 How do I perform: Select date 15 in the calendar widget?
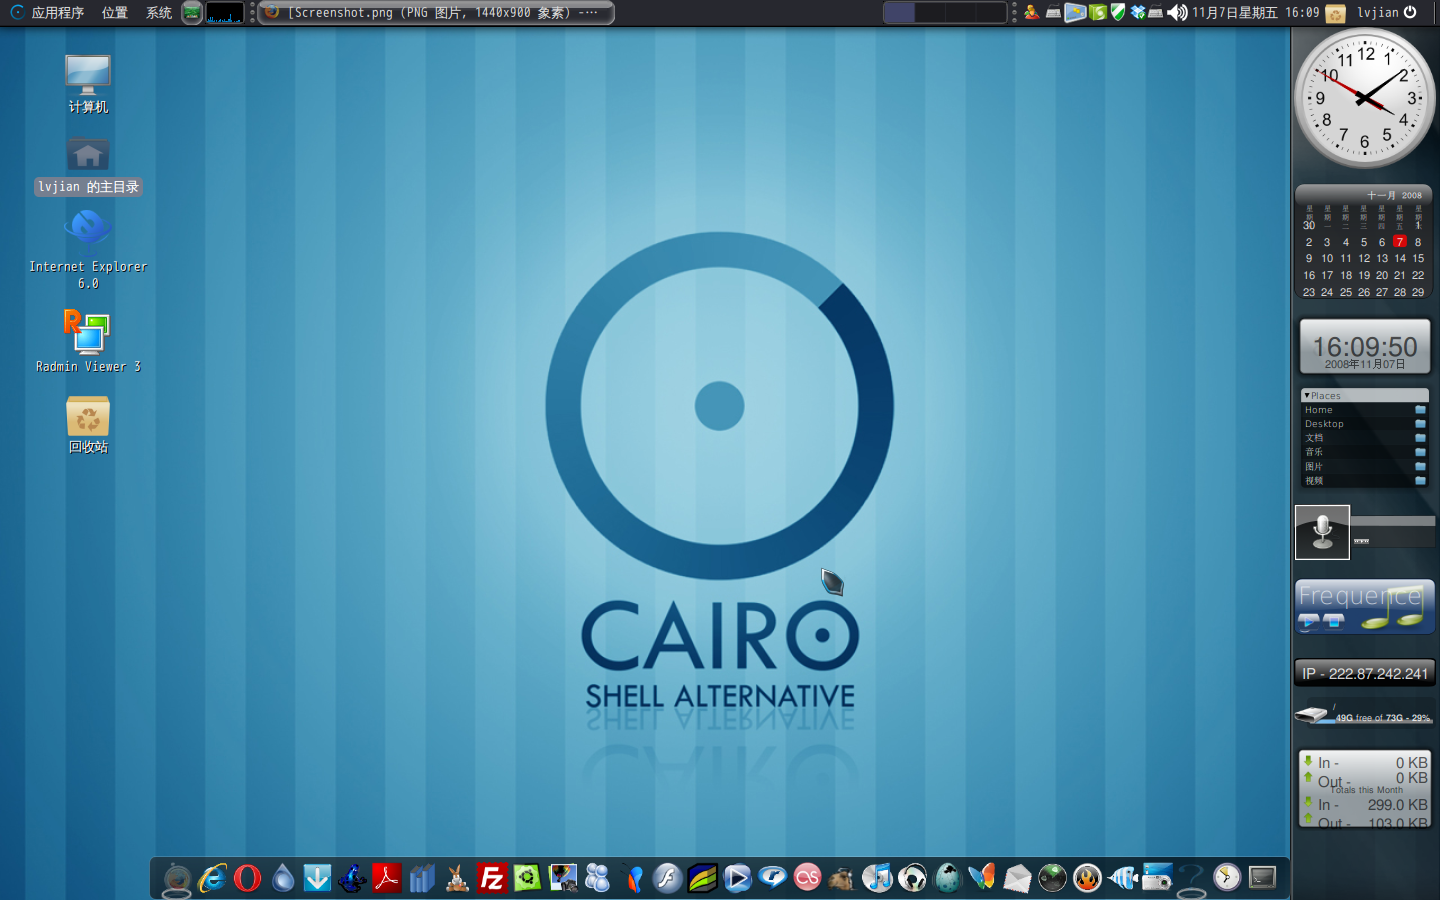[1418, 258]
